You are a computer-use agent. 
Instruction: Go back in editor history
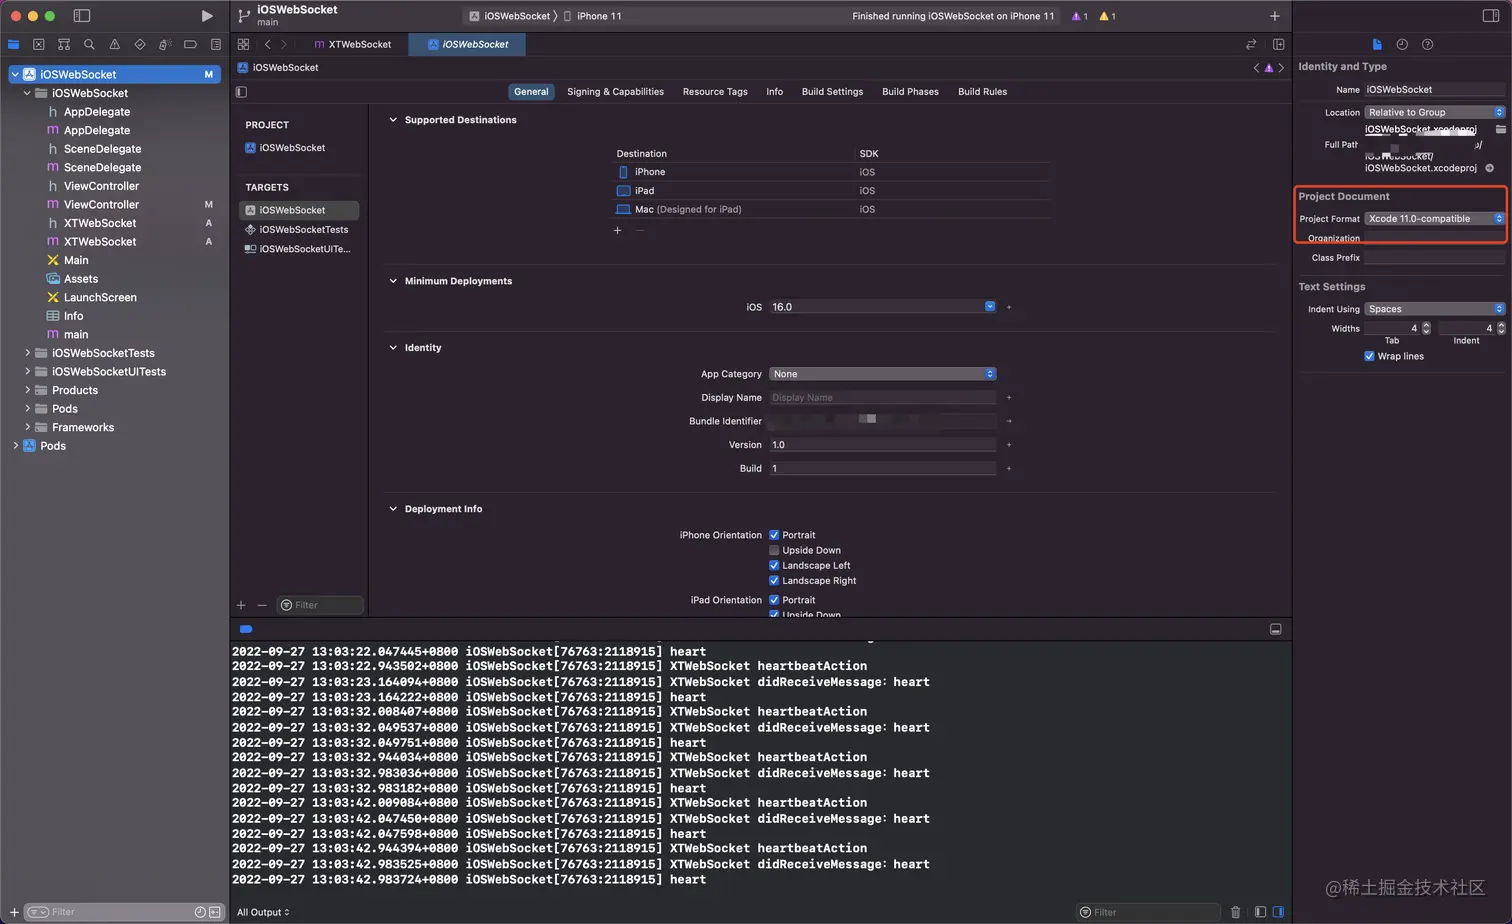pyautogui.click(x=267, y=44)
